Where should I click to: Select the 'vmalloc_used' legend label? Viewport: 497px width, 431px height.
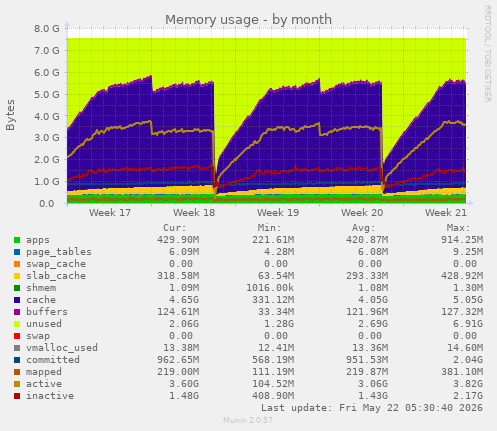click(x=62, y=348)
